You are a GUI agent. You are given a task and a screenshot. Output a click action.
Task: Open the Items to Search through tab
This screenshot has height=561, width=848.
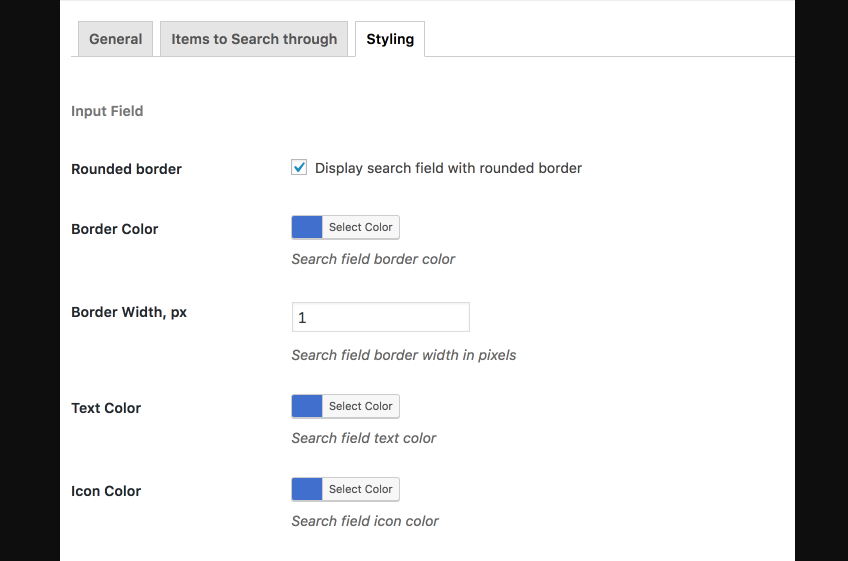[254, 39]
